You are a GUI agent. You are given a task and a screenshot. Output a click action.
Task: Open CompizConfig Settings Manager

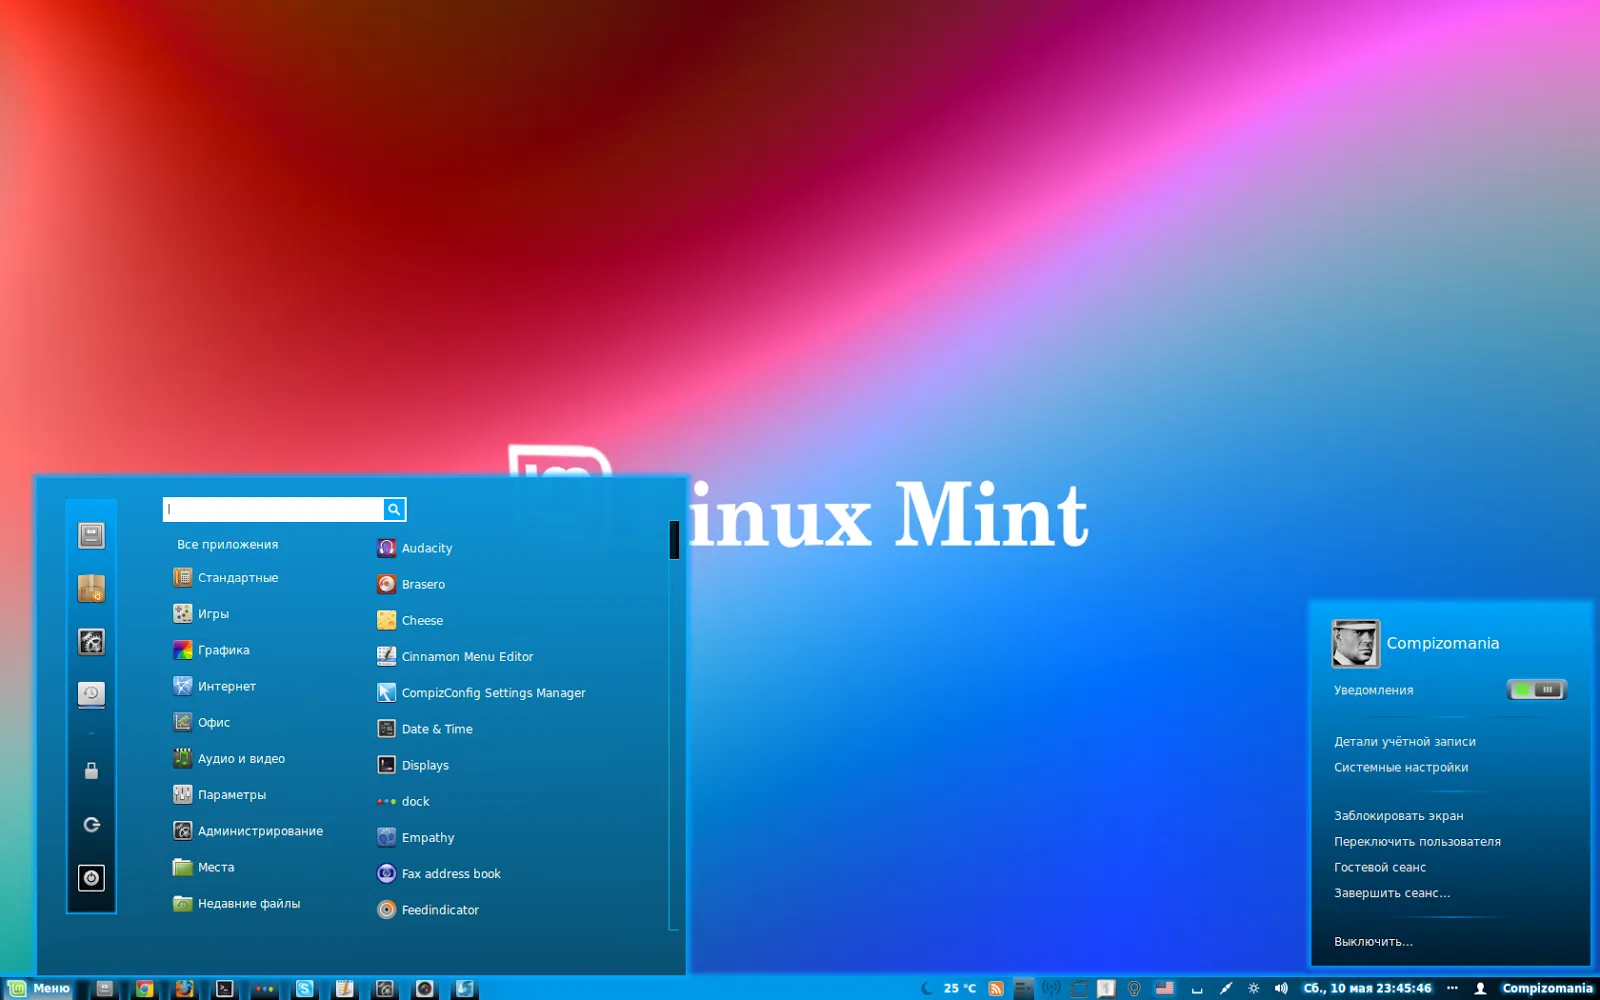(x=481, y=692)
